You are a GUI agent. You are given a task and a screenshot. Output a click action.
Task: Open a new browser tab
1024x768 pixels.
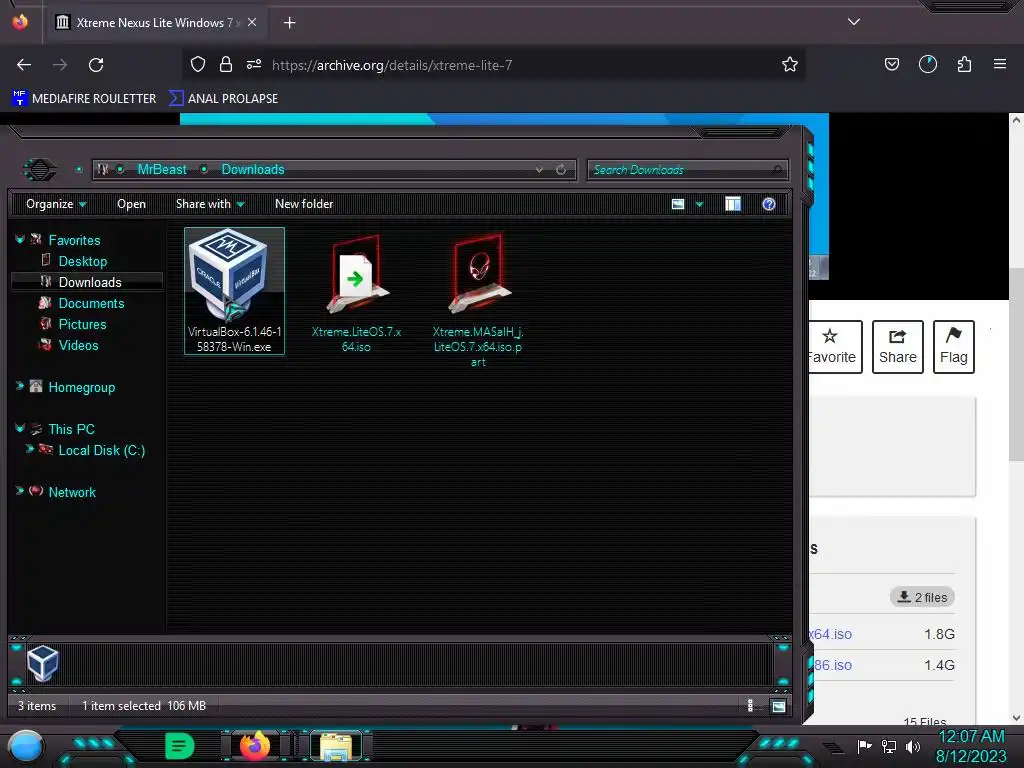click(x=289, y=23)
